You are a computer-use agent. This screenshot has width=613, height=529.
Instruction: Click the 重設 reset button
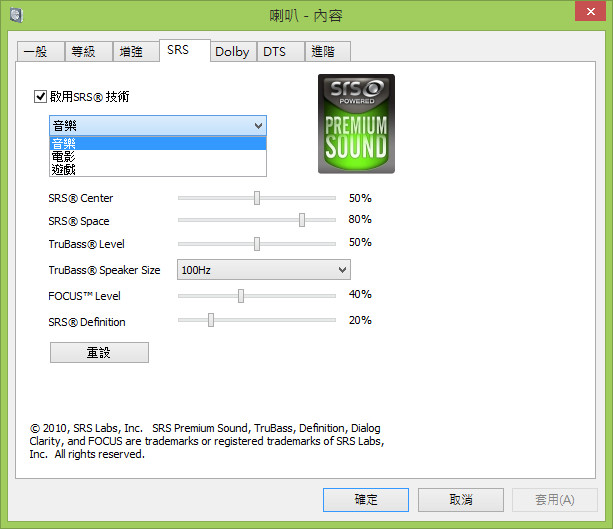[99, 353]
